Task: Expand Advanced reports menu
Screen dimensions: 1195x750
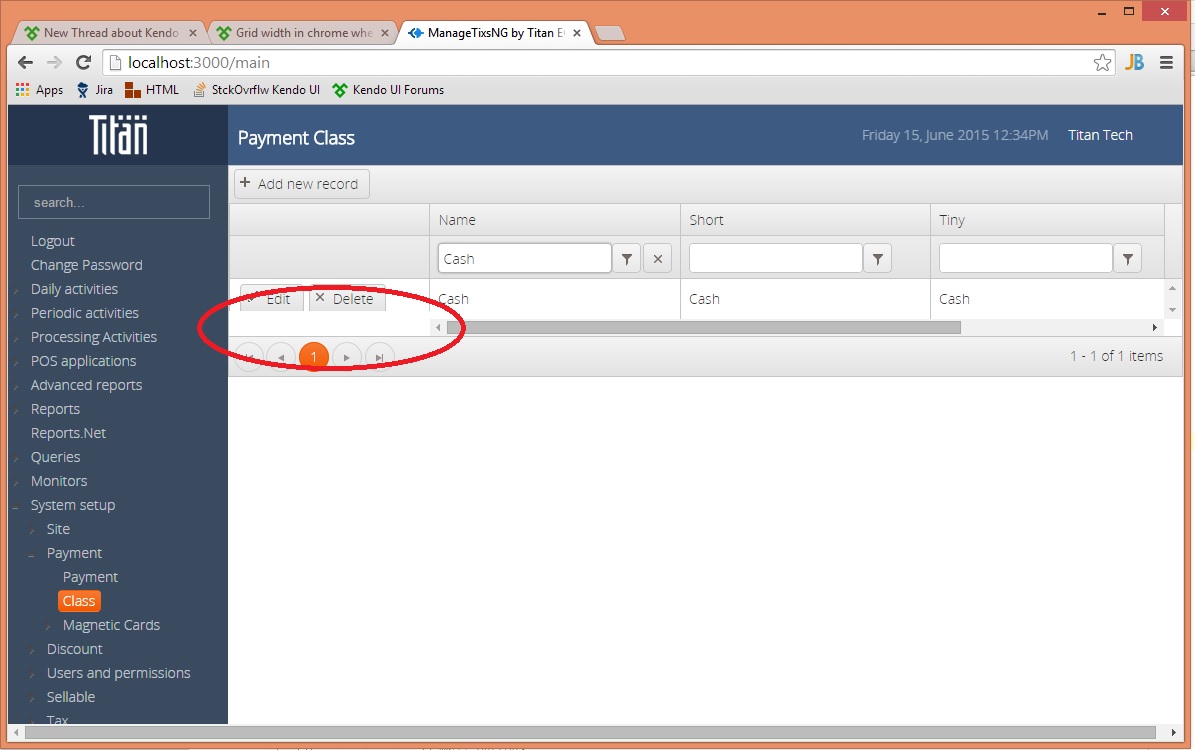Action: coord(86,385)
